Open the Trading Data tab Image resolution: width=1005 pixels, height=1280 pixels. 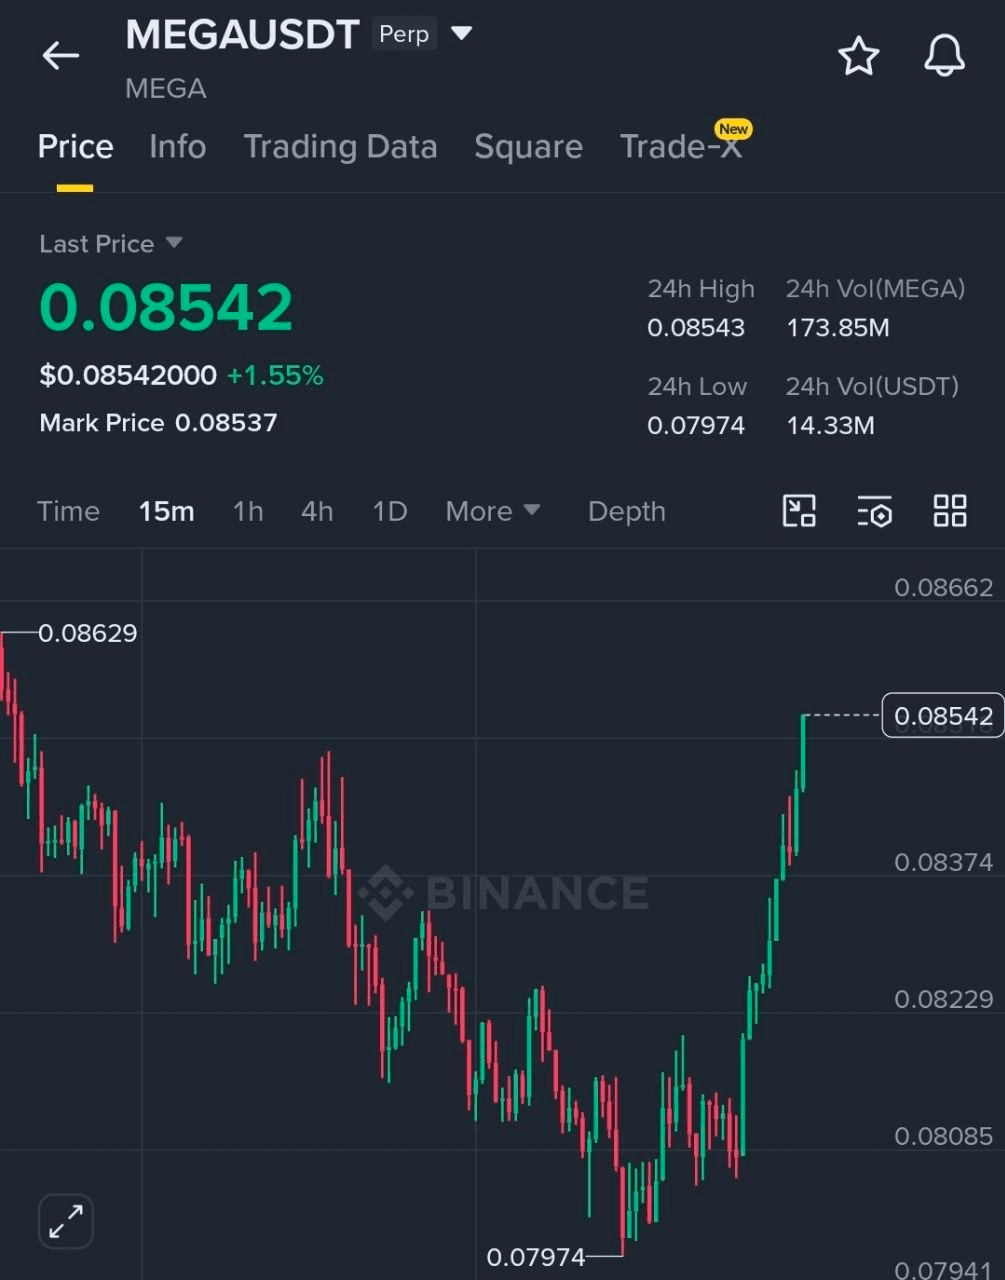tap(340, 147)
